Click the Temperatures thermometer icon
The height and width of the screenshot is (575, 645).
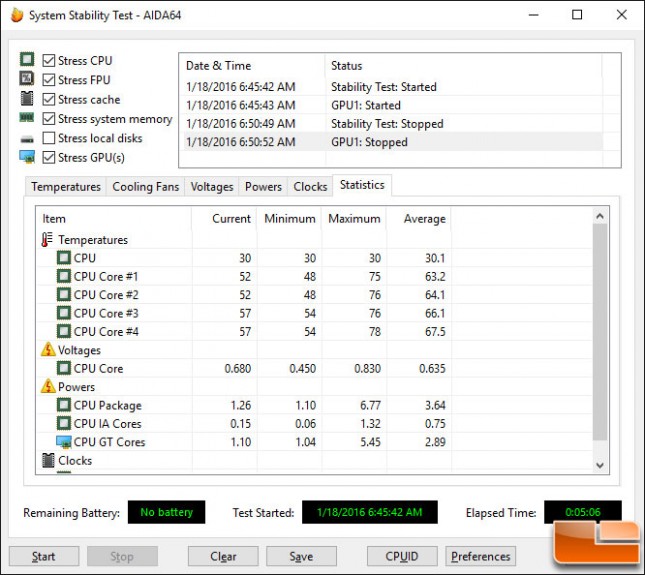coord(47,239)
